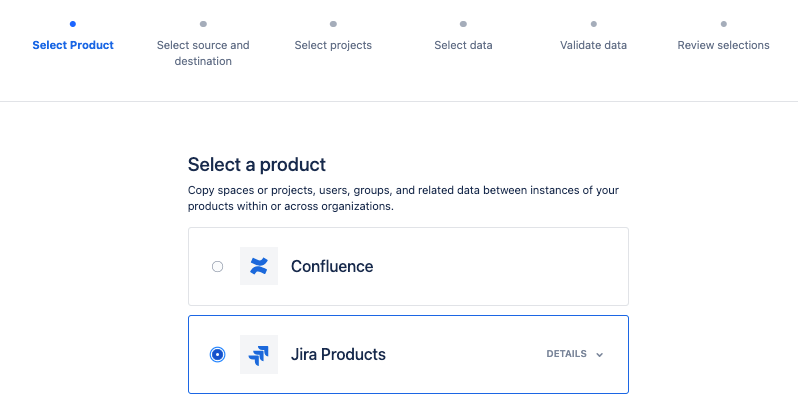
Task: Click the chevron arrow beside DETAILS
Action: pos(600,354)
